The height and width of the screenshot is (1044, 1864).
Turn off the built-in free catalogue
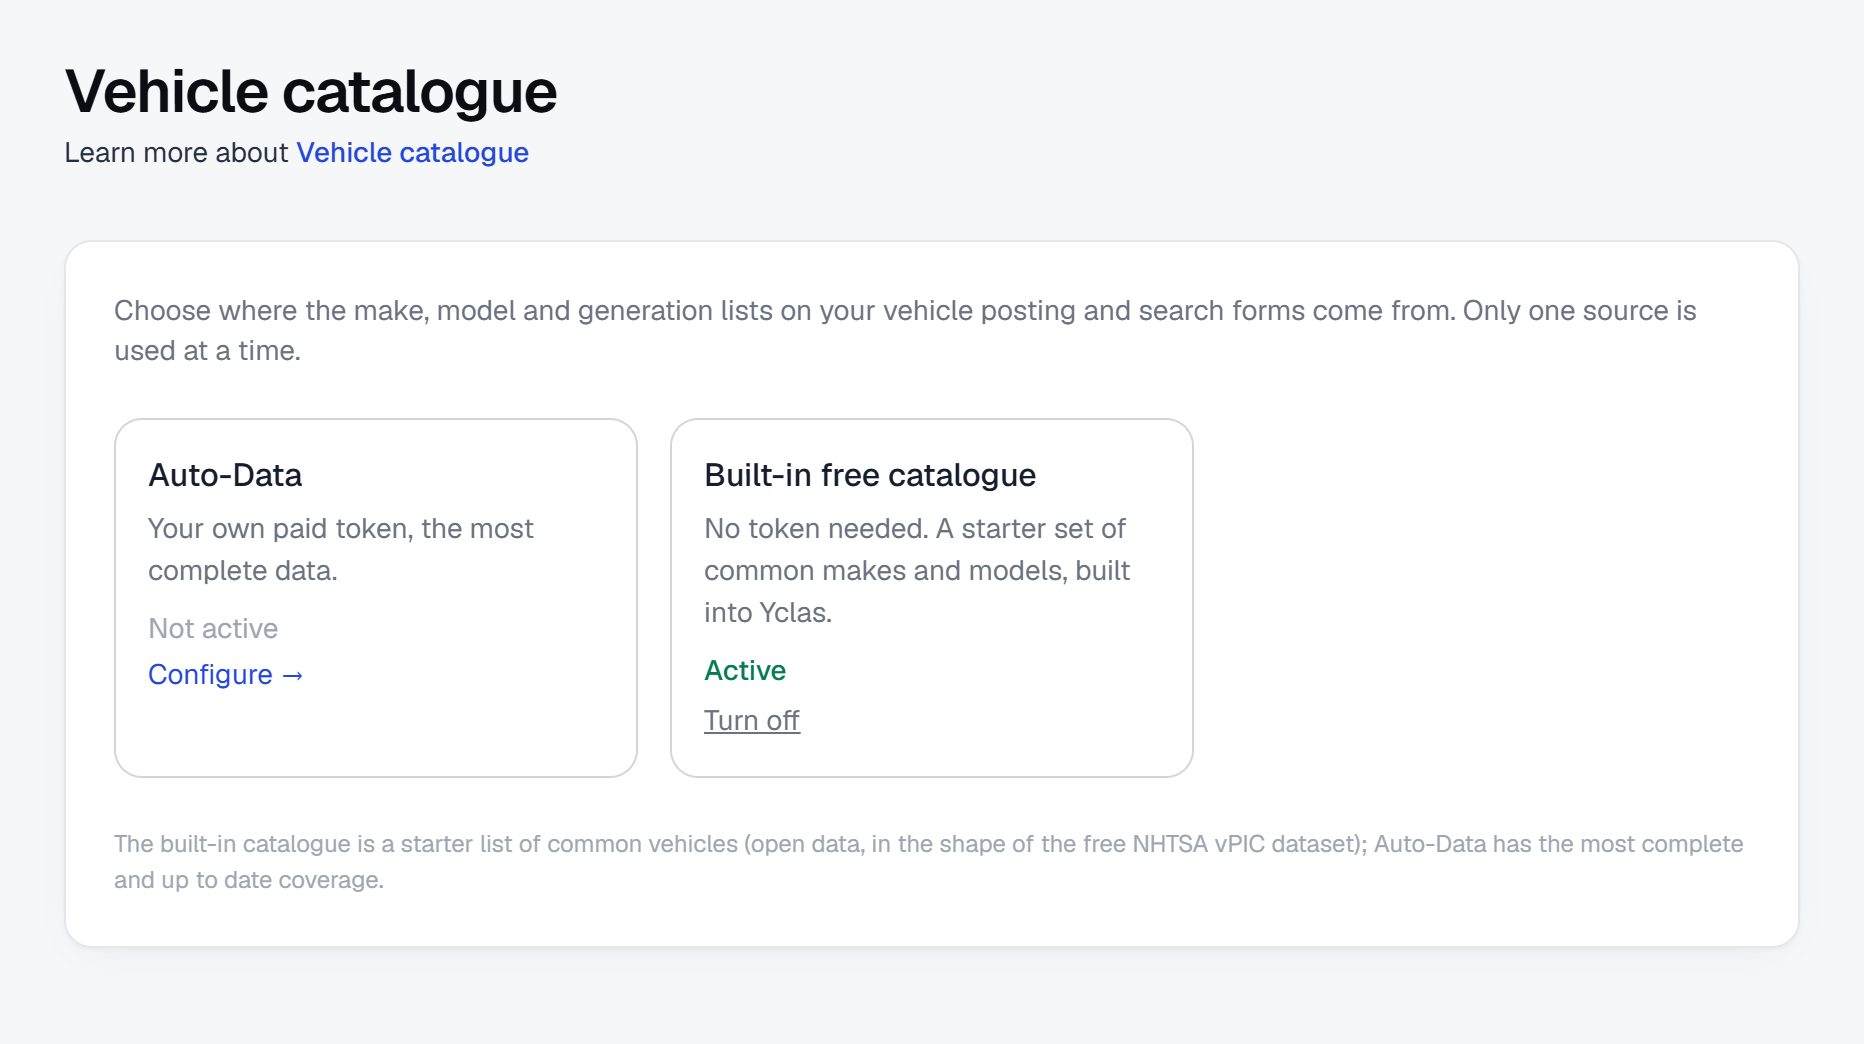point(752,720)
